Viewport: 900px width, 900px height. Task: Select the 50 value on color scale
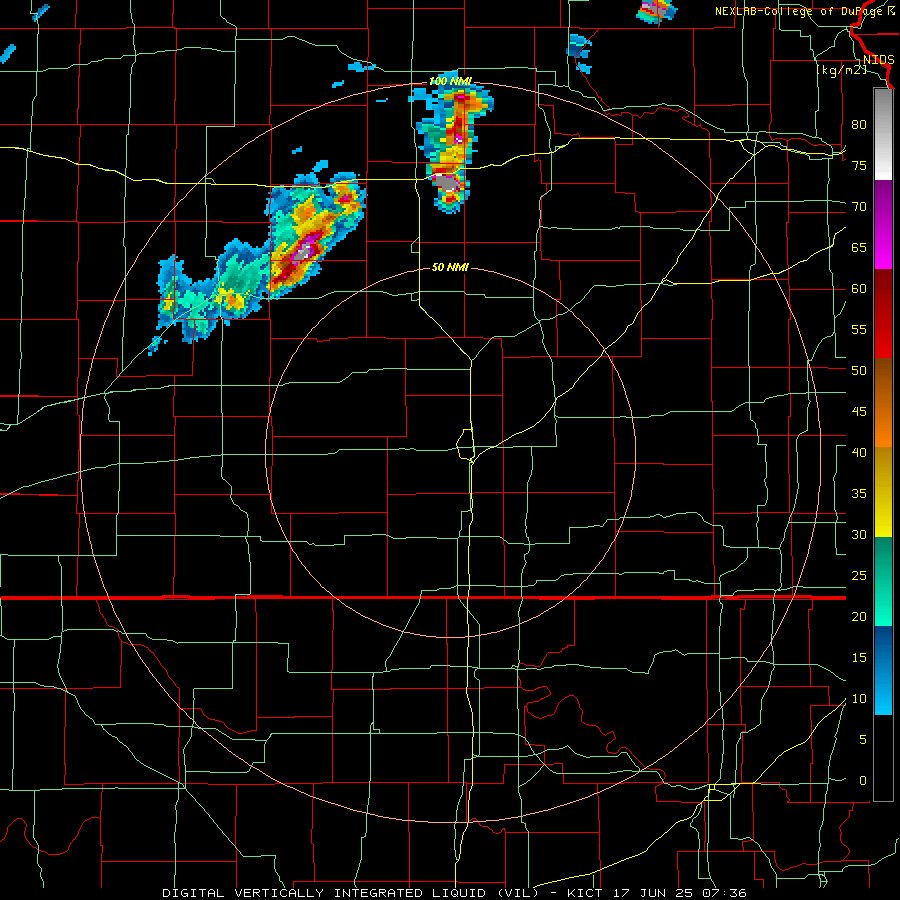(859, 371)
